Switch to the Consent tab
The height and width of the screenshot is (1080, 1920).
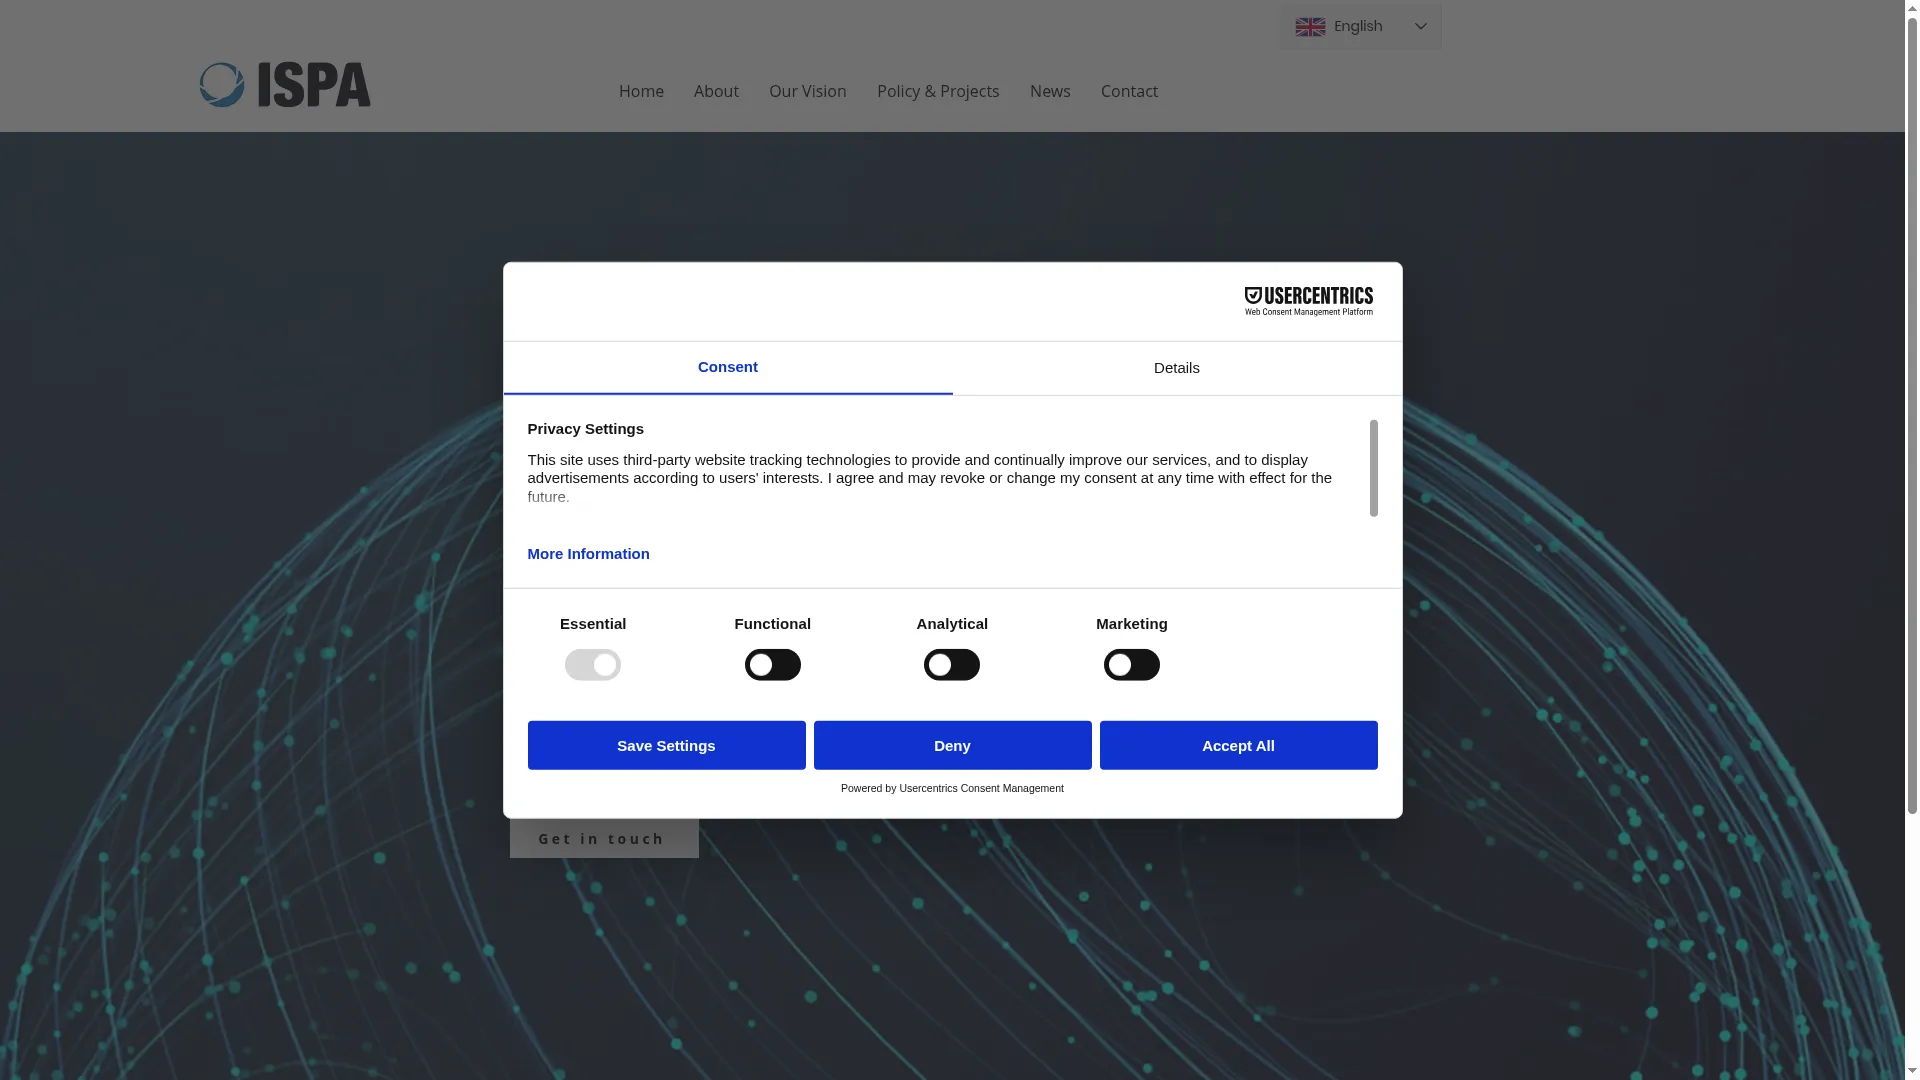pos(728,367)
